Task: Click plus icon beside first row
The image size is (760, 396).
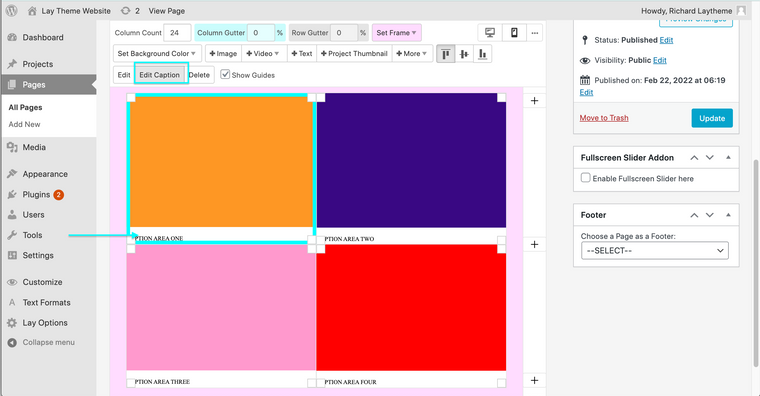Action: [534, 101]
